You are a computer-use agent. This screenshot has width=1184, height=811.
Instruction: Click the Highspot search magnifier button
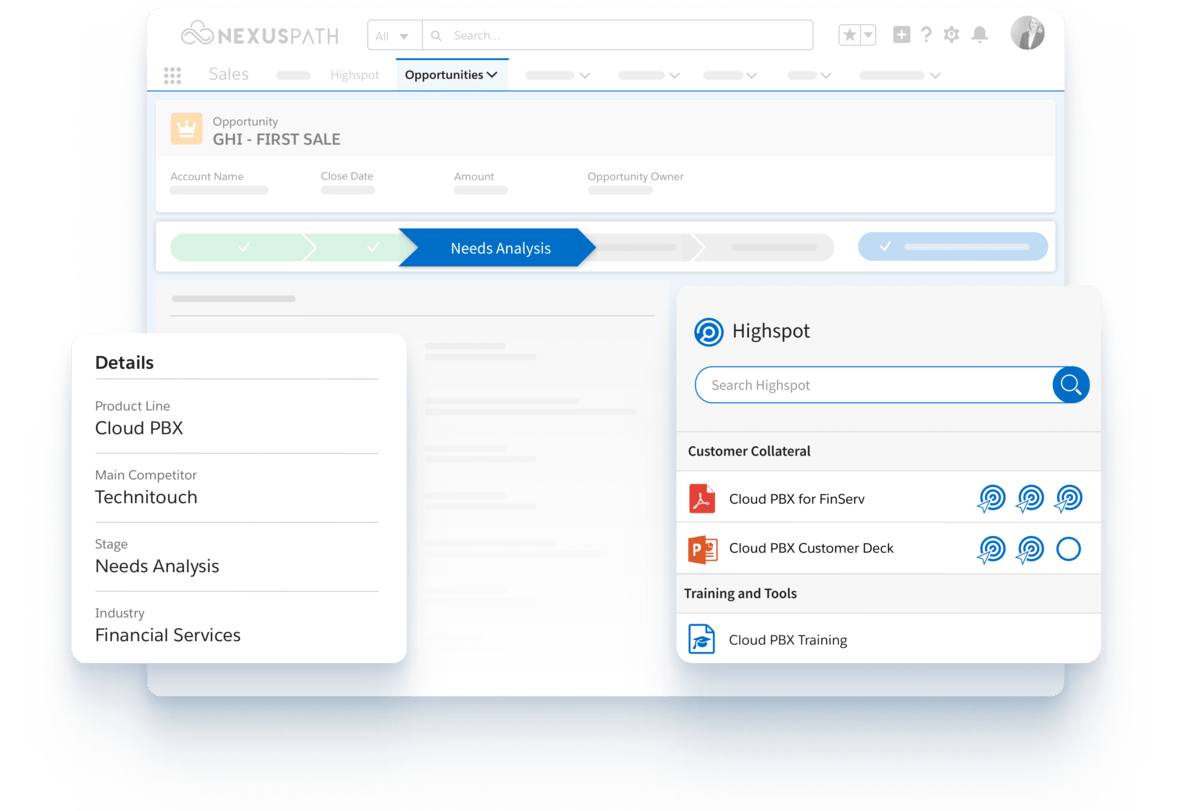tap(1071, 385)
